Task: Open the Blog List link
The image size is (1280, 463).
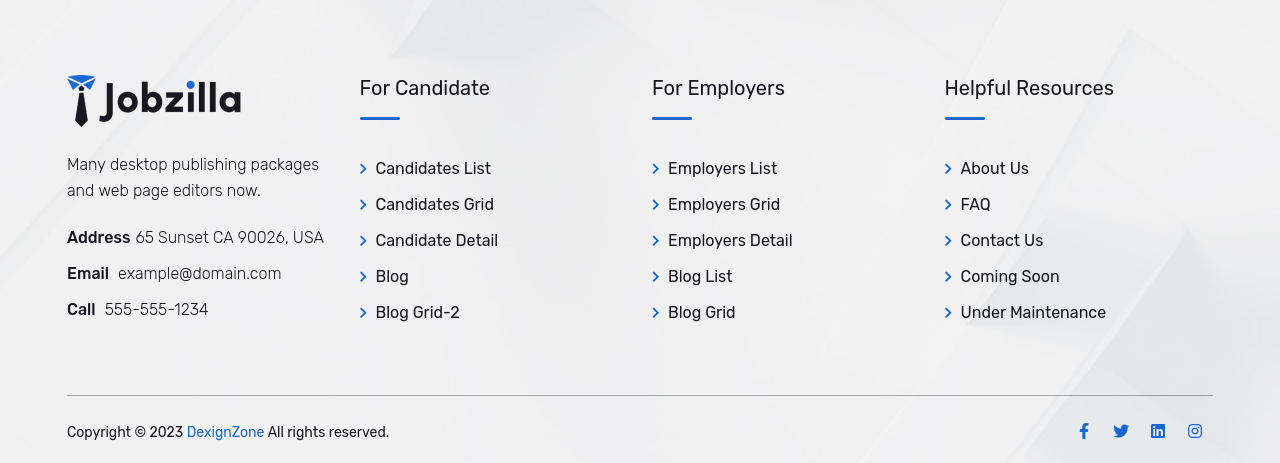Action: 700,277
